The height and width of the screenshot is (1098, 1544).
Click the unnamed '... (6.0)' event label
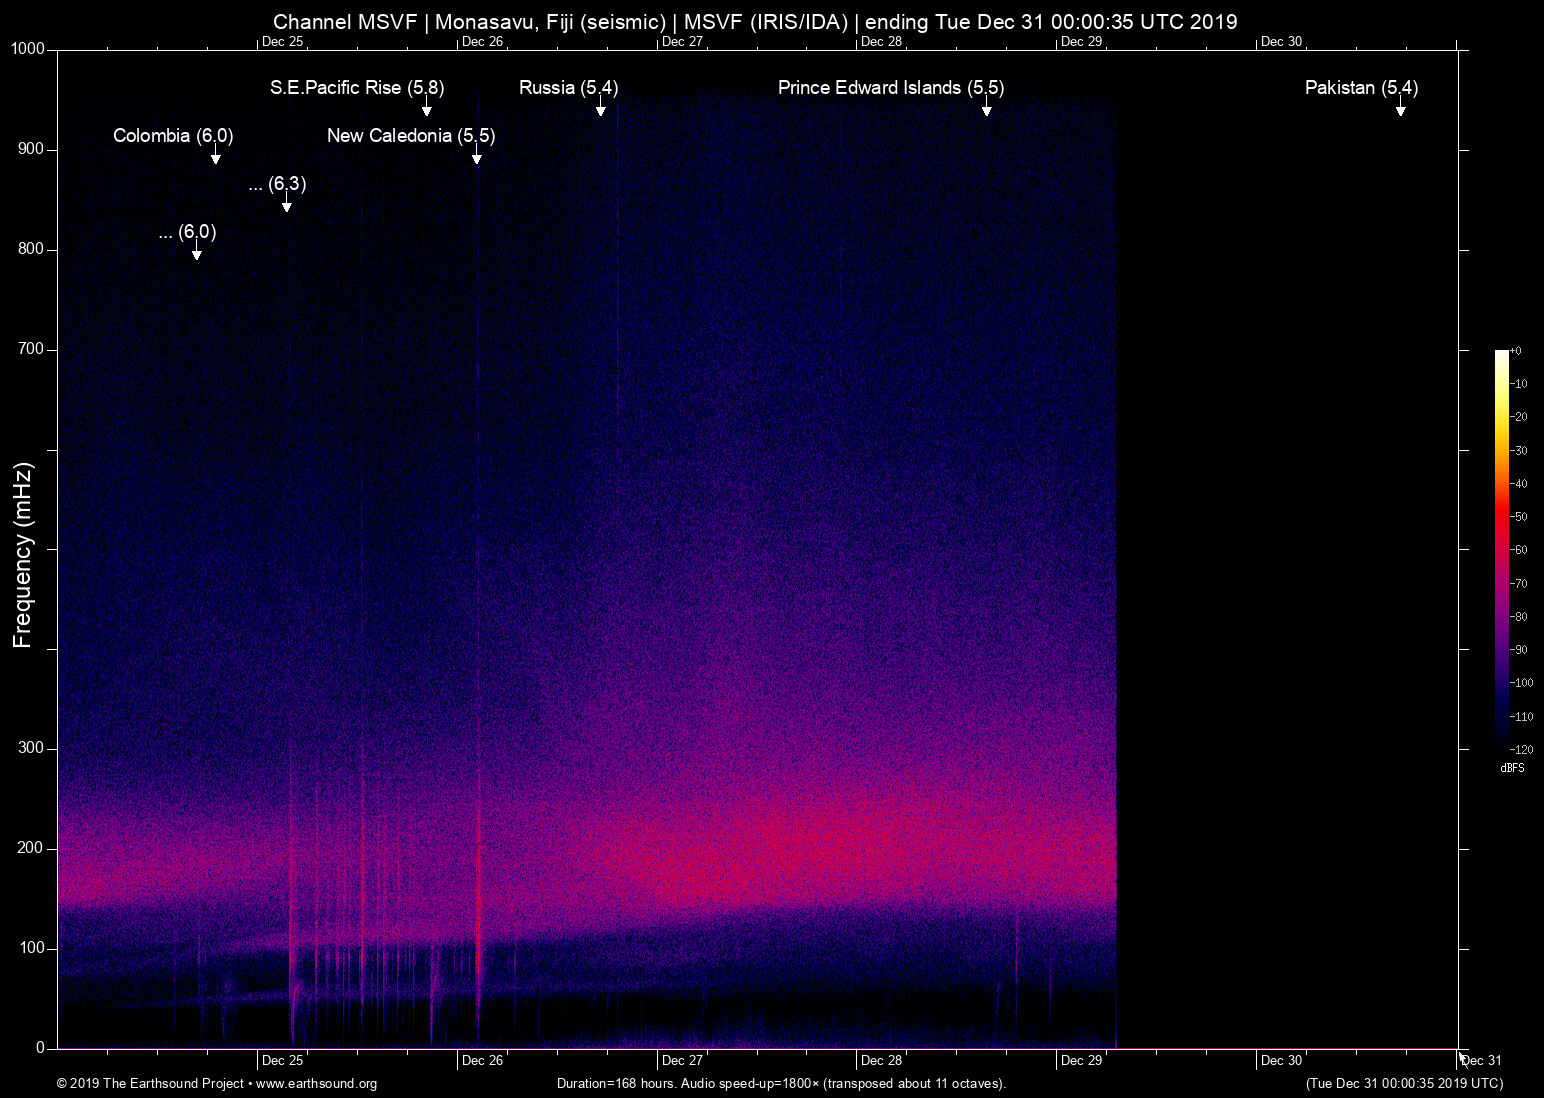click(x=187, y=232)
